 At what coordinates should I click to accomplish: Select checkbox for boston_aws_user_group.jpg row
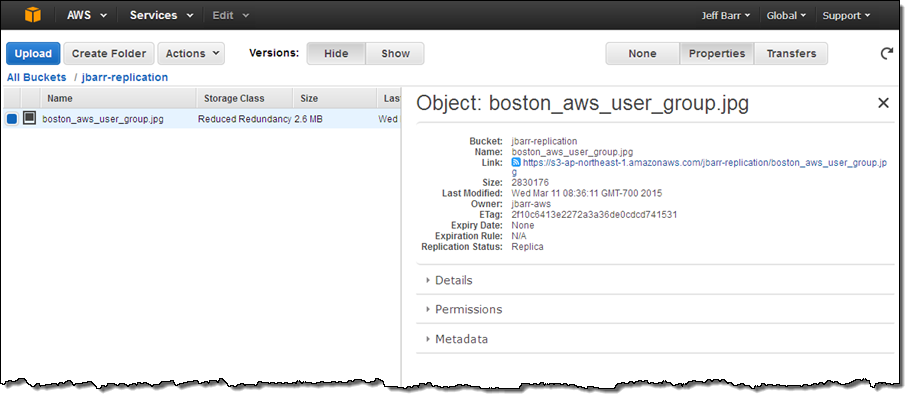[12, 119]
